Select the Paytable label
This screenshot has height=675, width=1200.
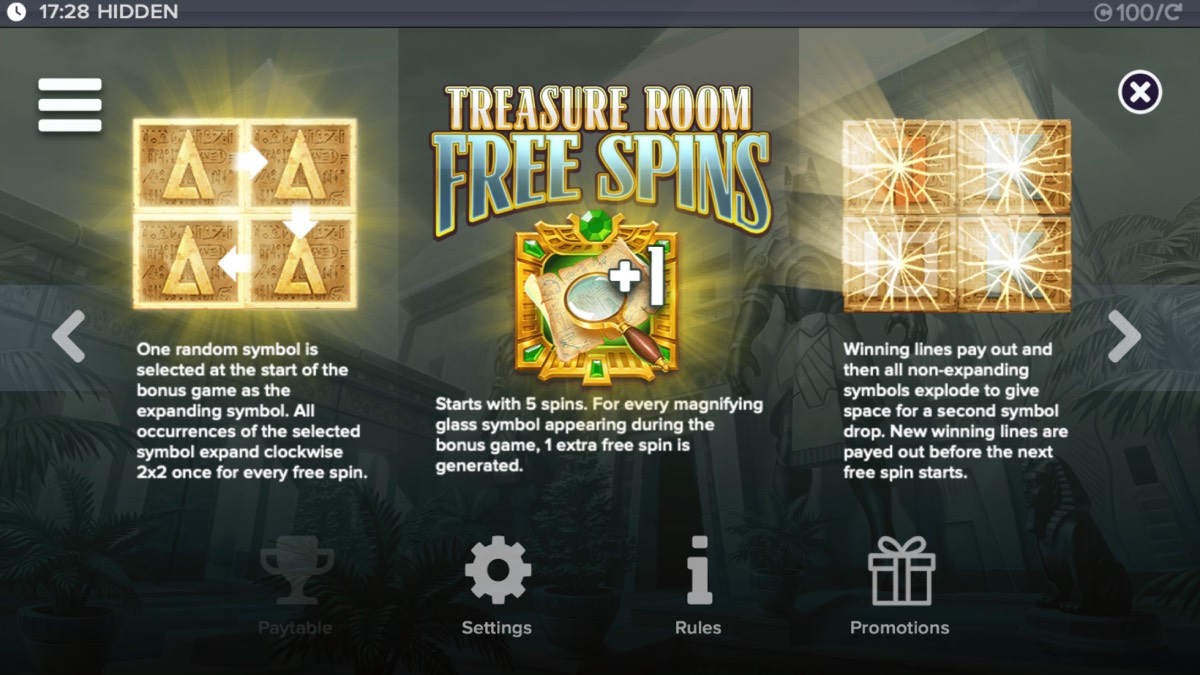[x=295, y=628]
